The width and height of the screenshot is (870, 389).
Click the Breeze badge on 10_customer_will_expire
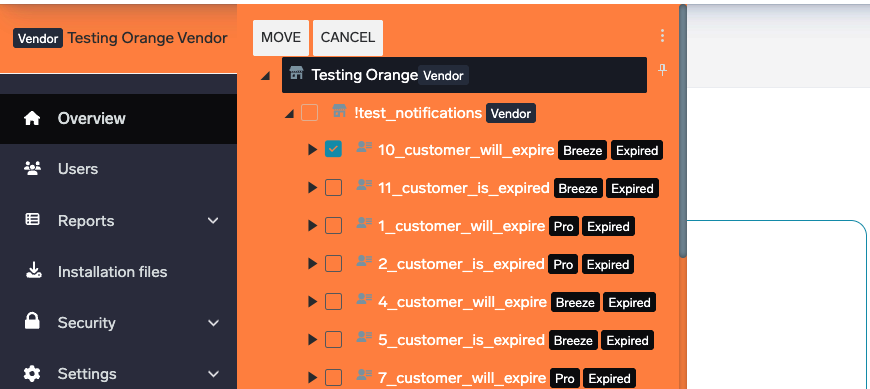583,150
